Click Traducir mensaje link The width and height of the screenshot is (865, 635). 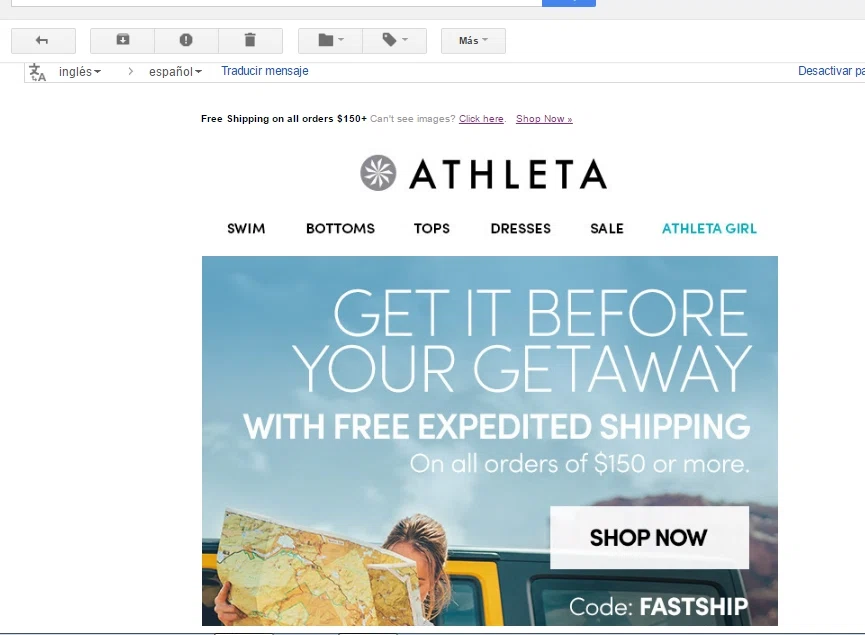pyautogui.click(x=265, y=71)
